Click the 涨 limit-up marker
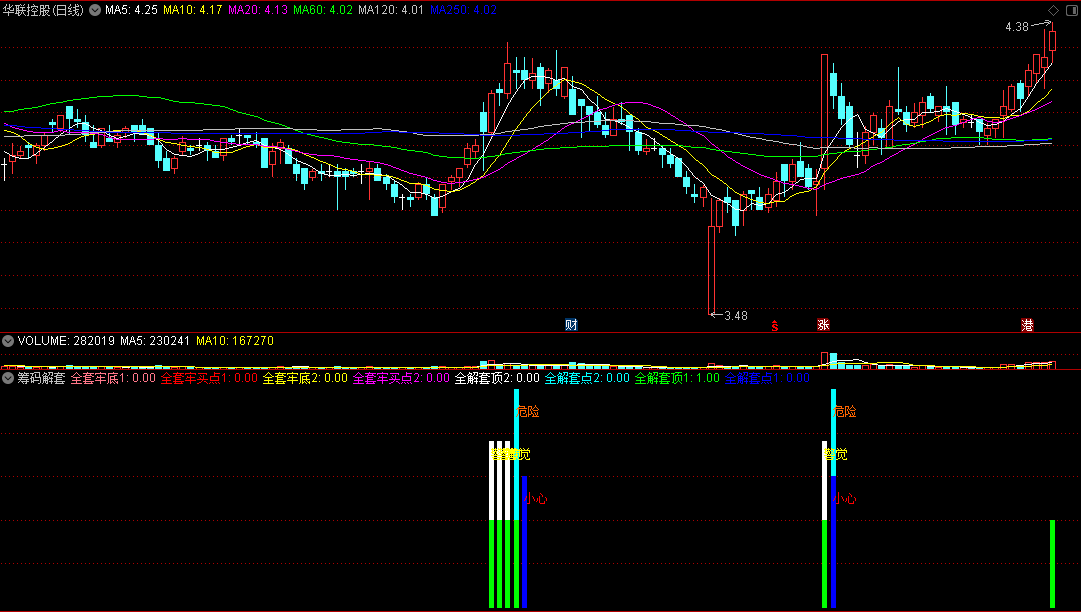Image resolution: width=1081 pixels, height=612 pixels. pos(823,325)
